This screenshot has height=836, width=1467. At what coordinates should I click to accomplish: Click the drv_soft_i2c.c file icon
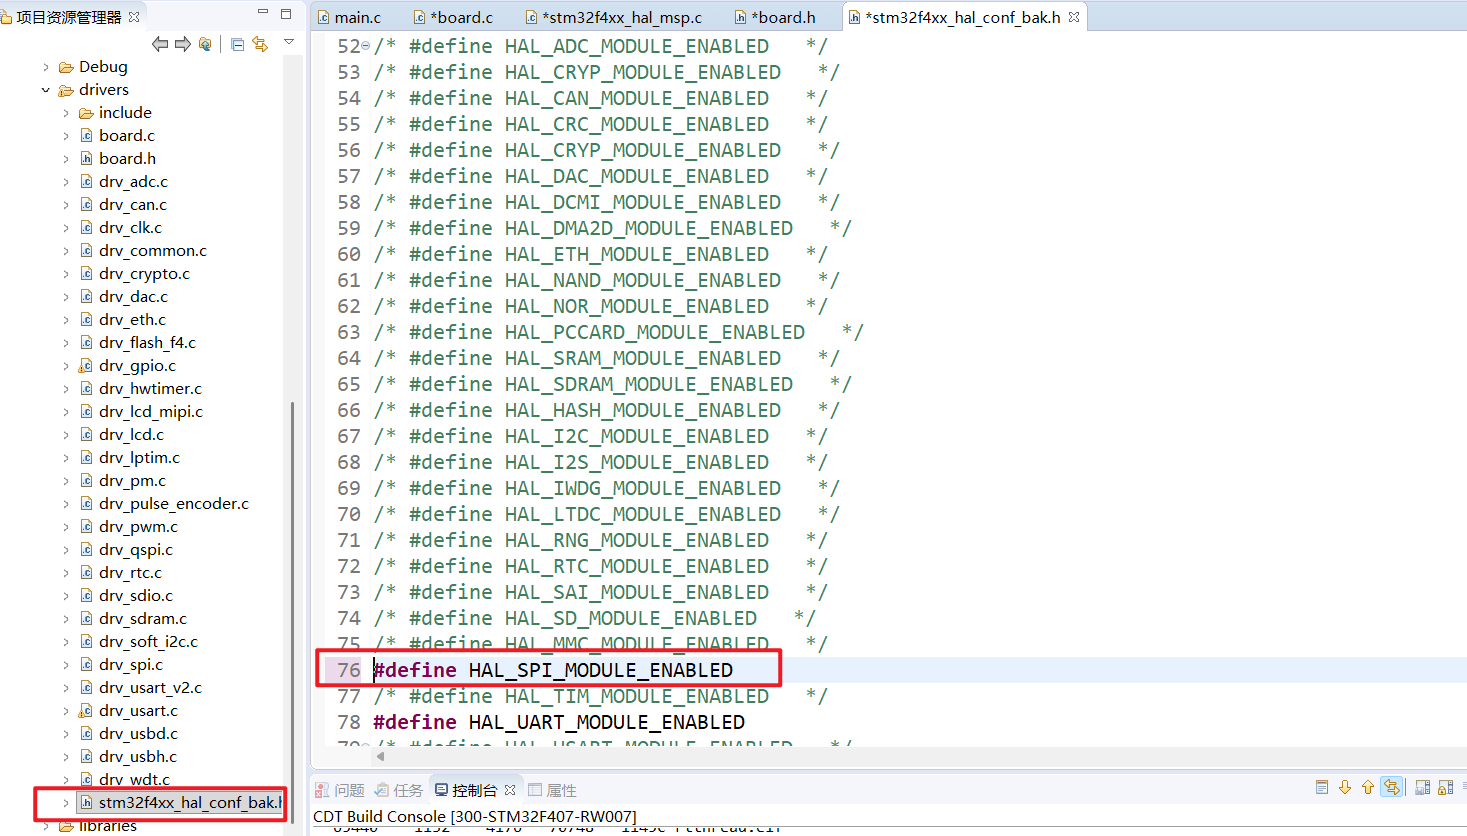[x=86, y=642]
